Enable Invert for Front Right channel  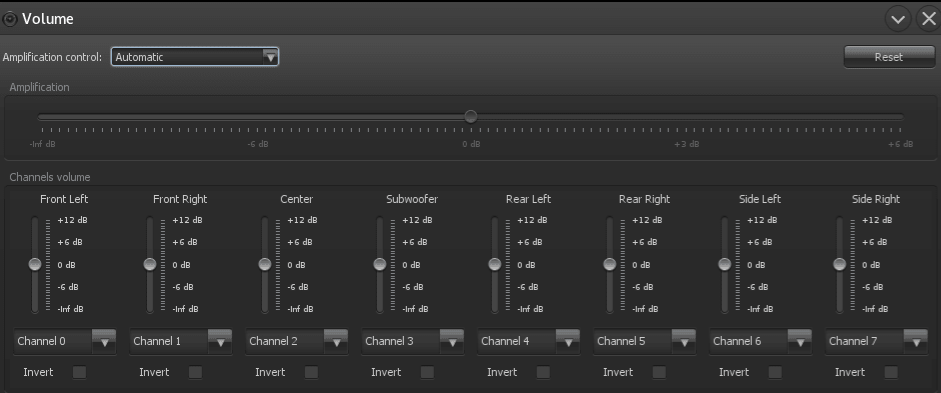tap(195, 372)
